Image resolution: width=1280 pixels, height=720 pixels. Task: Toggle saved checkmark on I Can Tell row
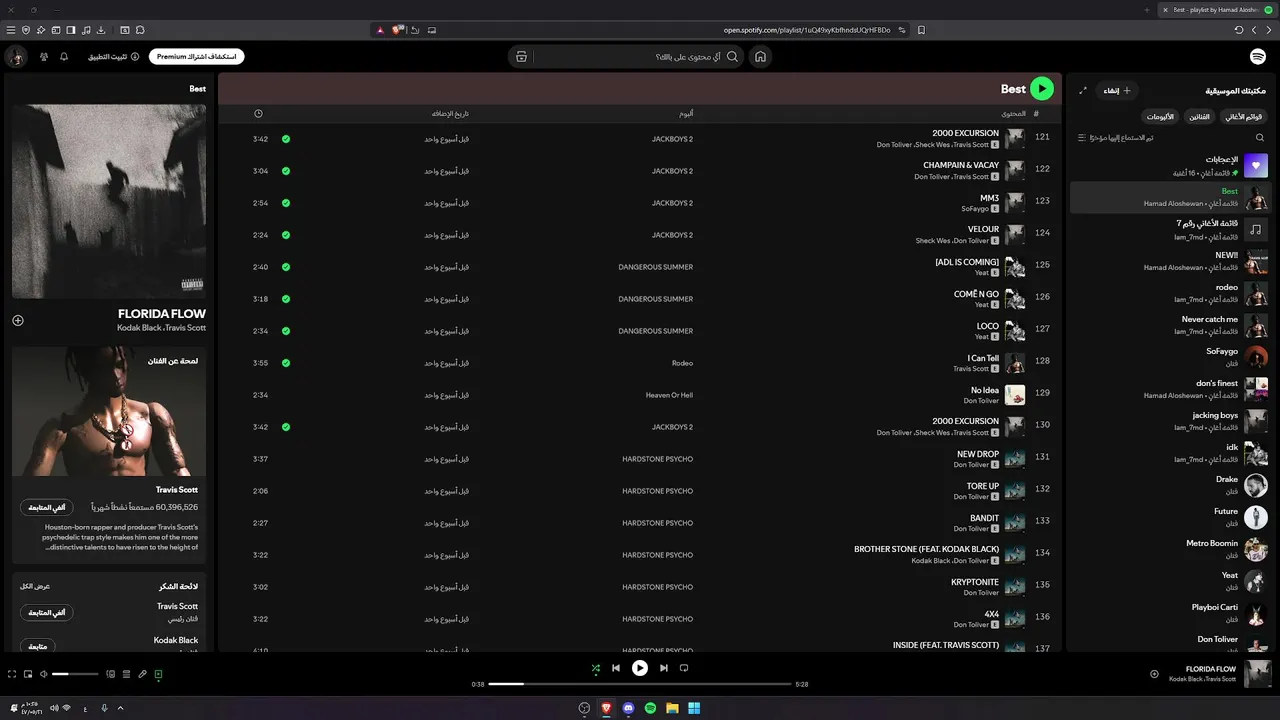(x=286, y=363)
